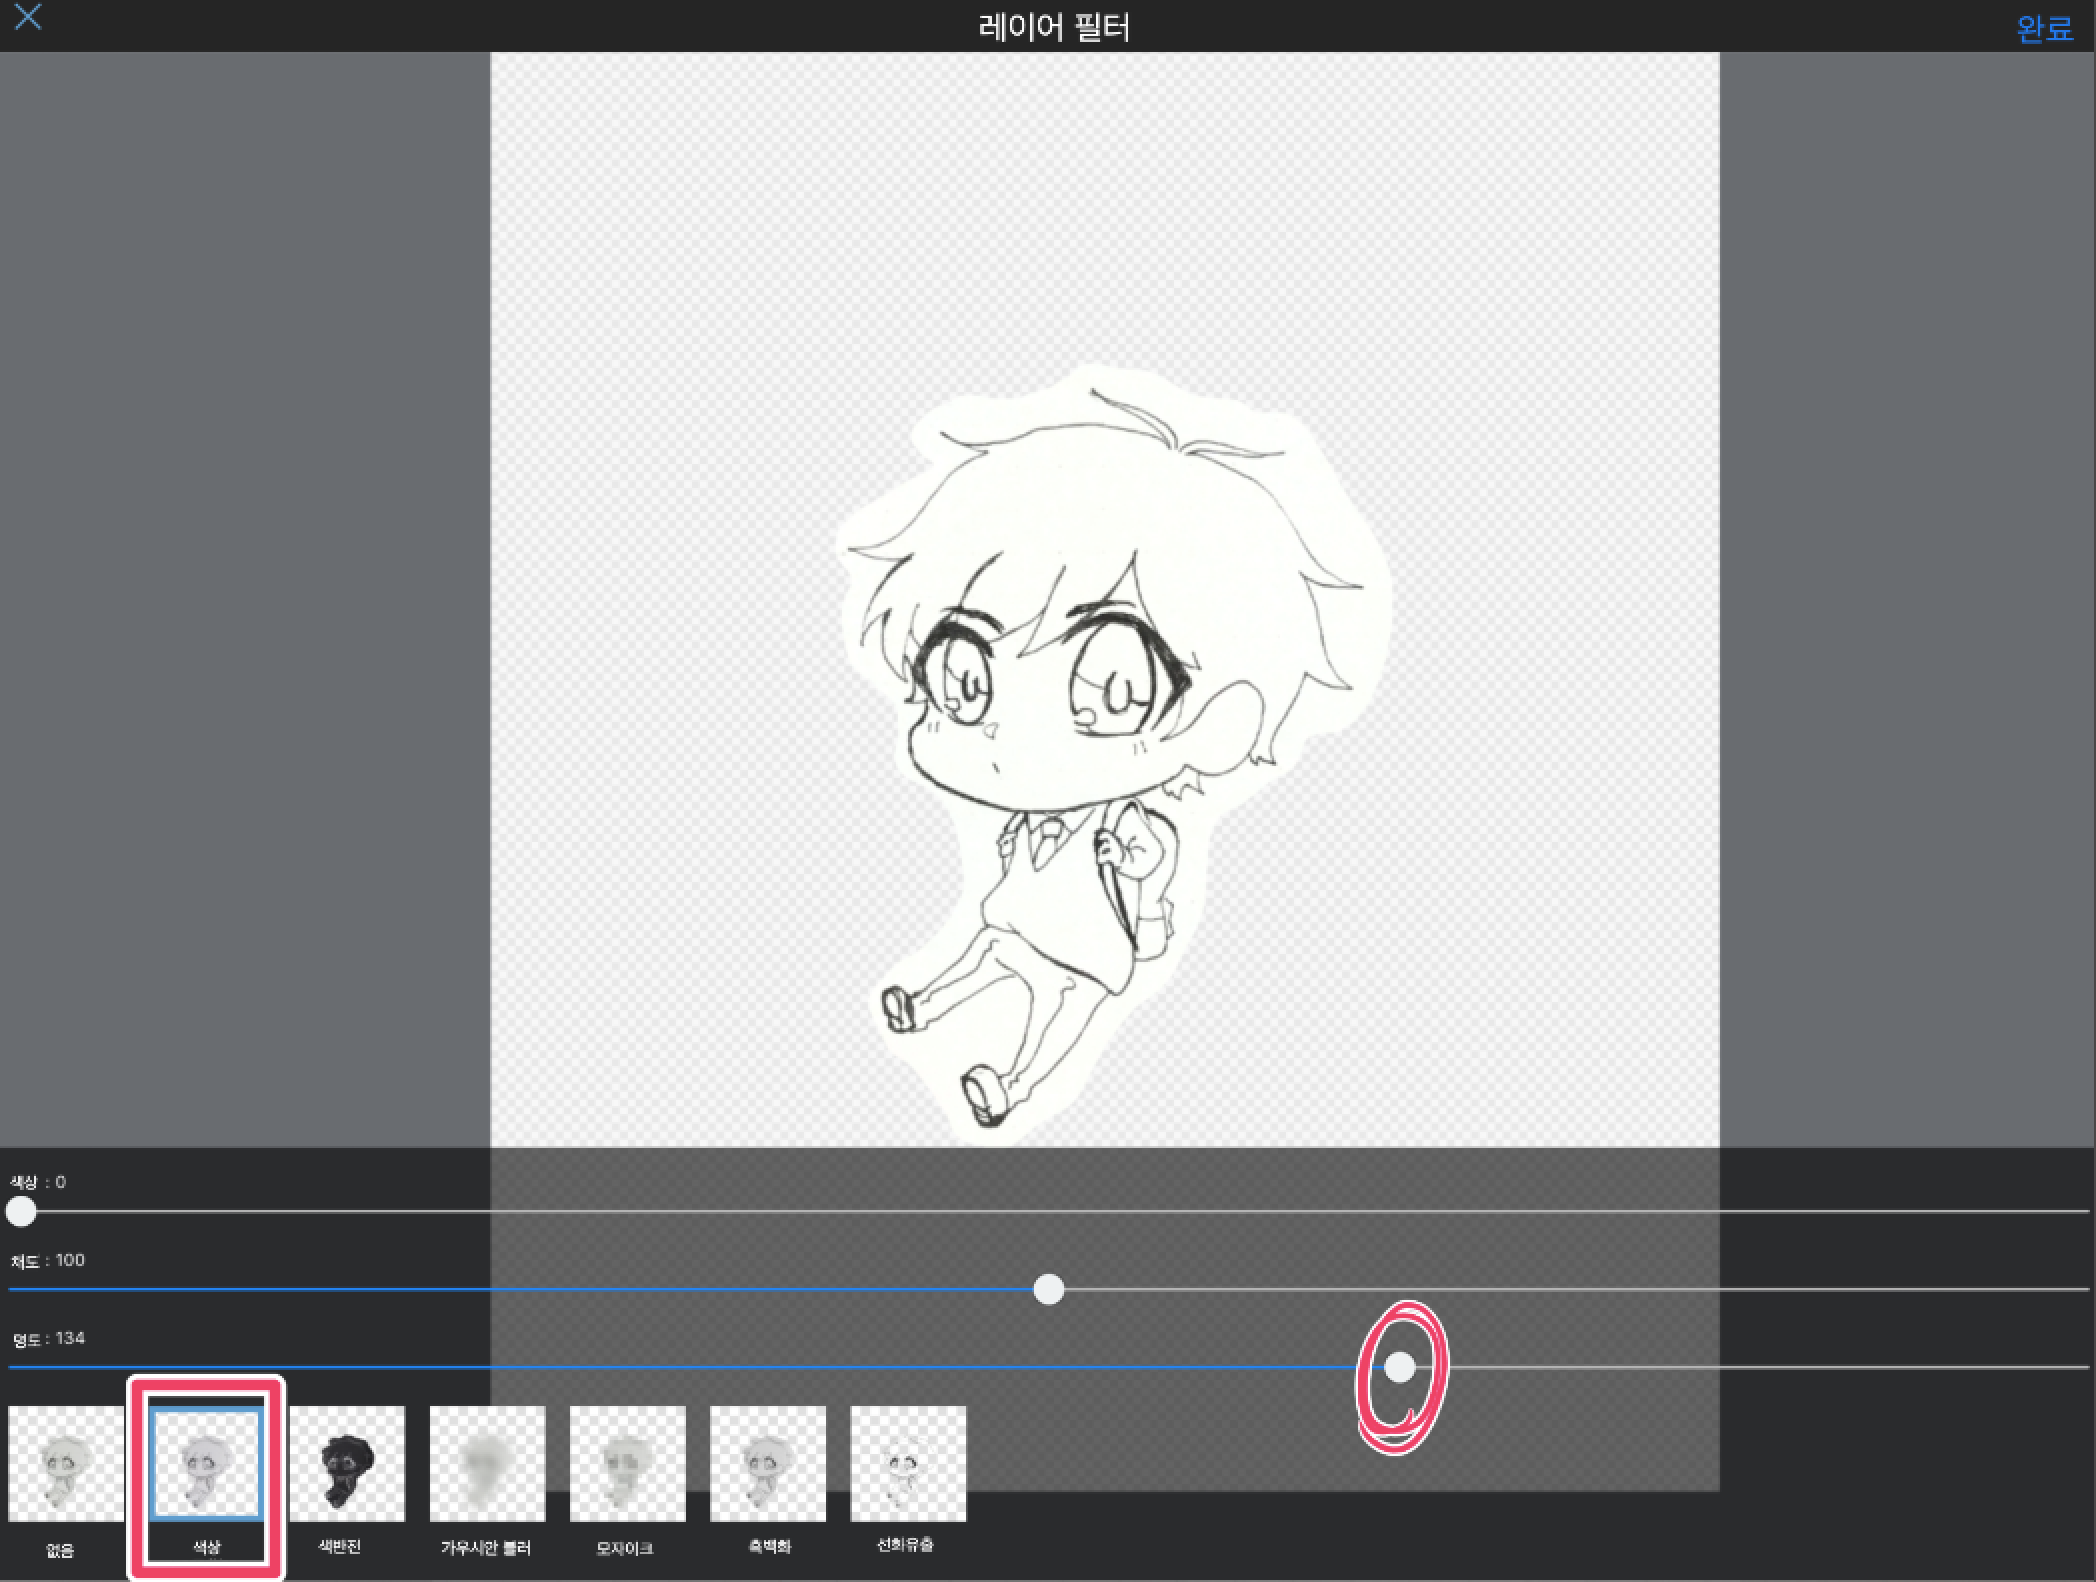Pick the 흑백화 monochrome filter thumbnail

[x=768, y=1464]
